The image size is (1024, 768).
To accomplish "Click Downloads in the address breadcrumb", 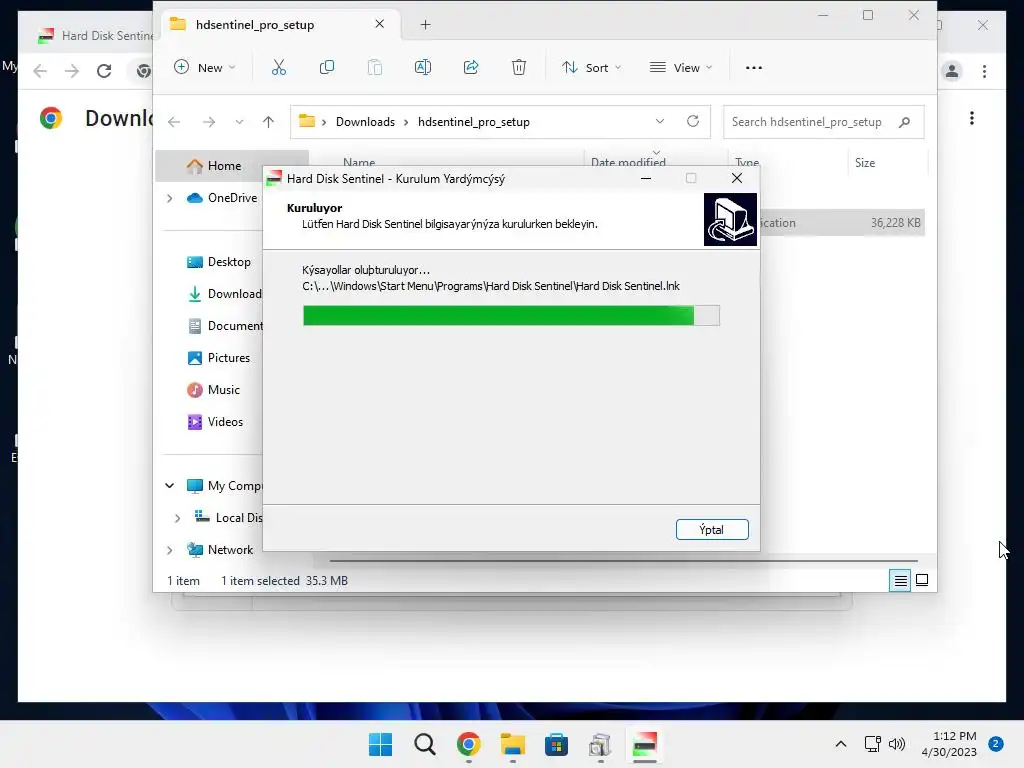I will [365, 122].
